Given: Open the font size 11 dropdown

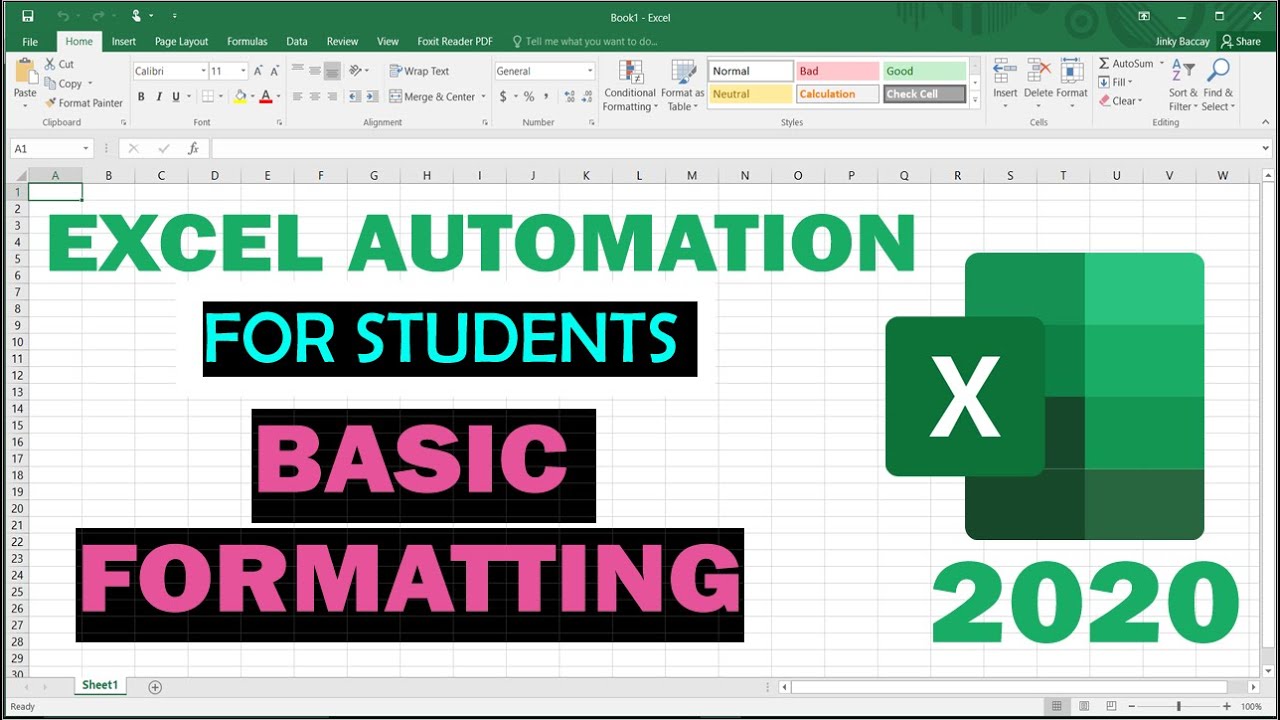Looking at the screenshot, I should [x=243, y=71].
